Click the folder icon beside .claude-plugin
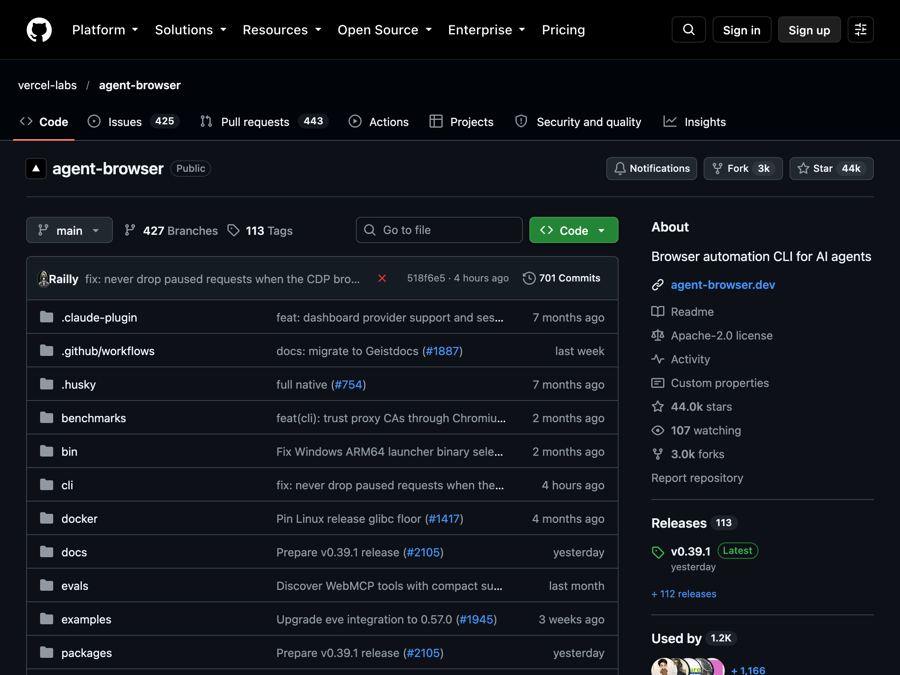 click(46, 317)
